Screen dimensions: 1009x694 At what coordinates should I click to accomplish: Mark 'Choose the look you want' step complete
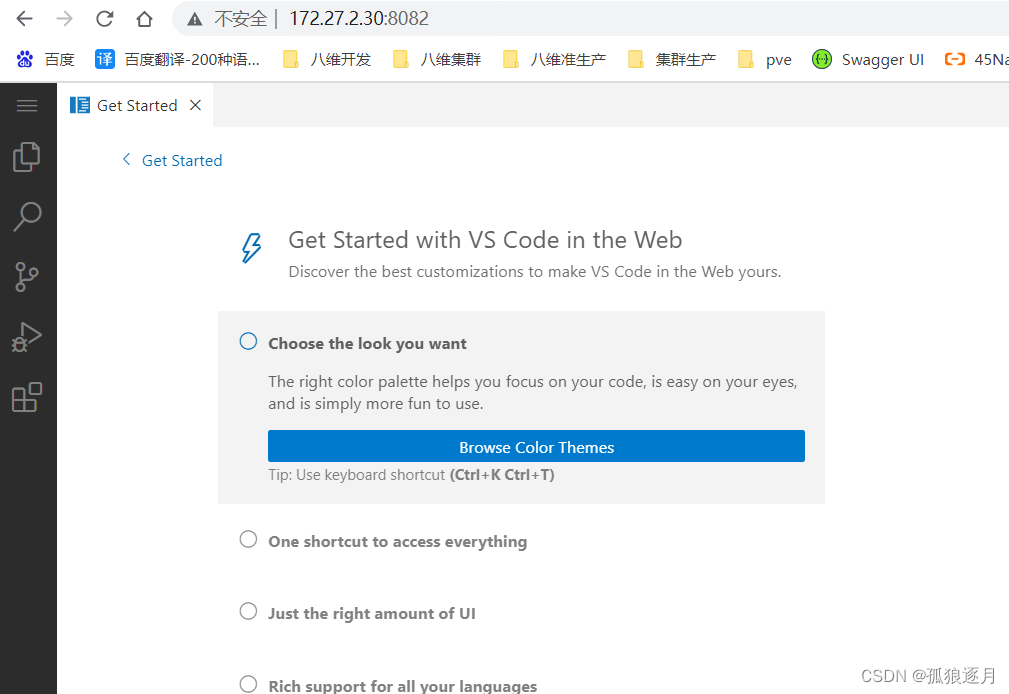pos(247,340)
